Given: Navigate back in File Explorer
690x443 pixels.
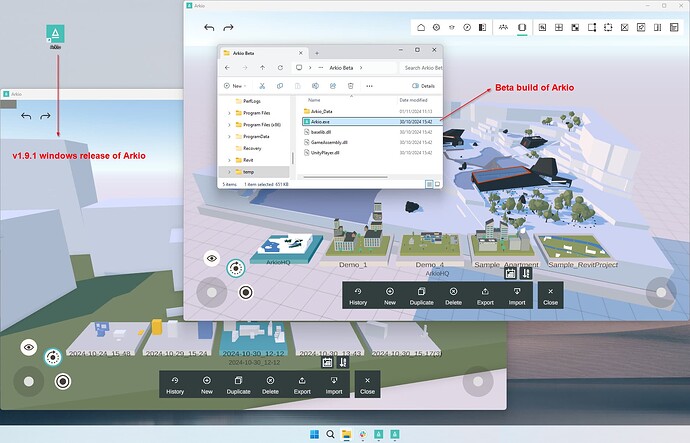Looking at the screenshot, I should (227, 68).
